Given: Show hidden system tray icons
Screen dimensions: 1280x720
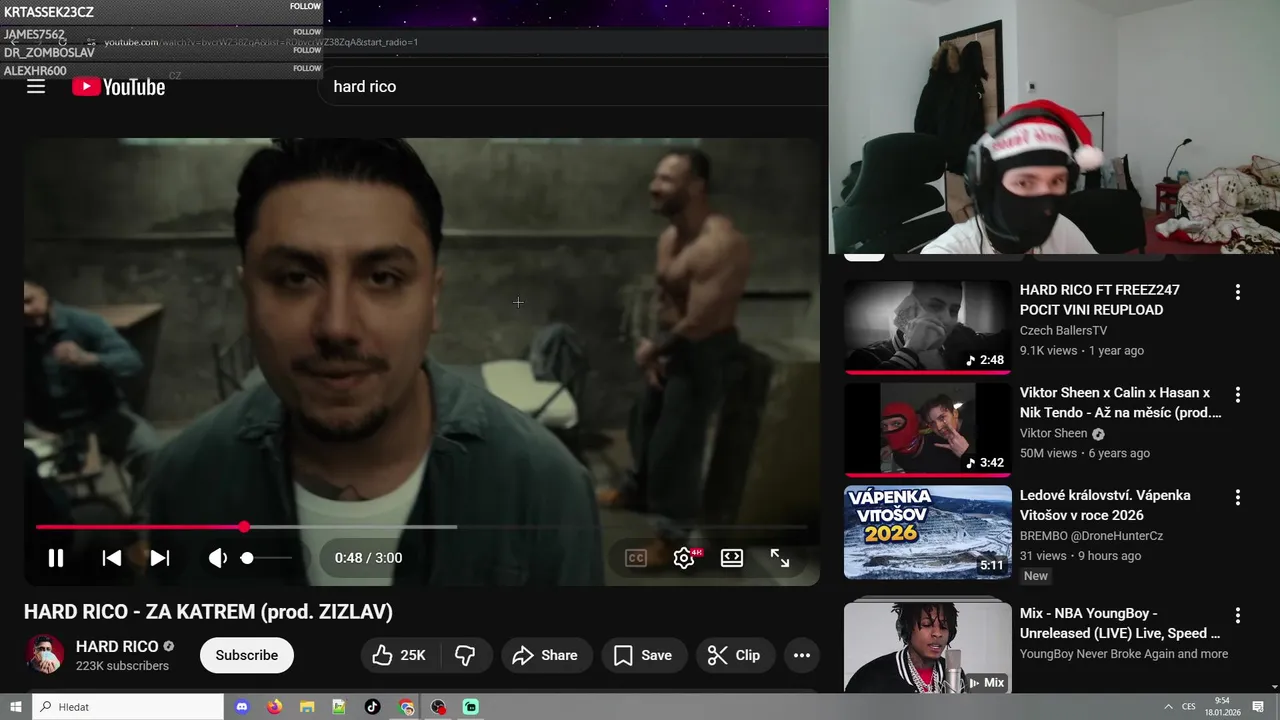Looking at the screenshot, I should [x=1168, y=707].
